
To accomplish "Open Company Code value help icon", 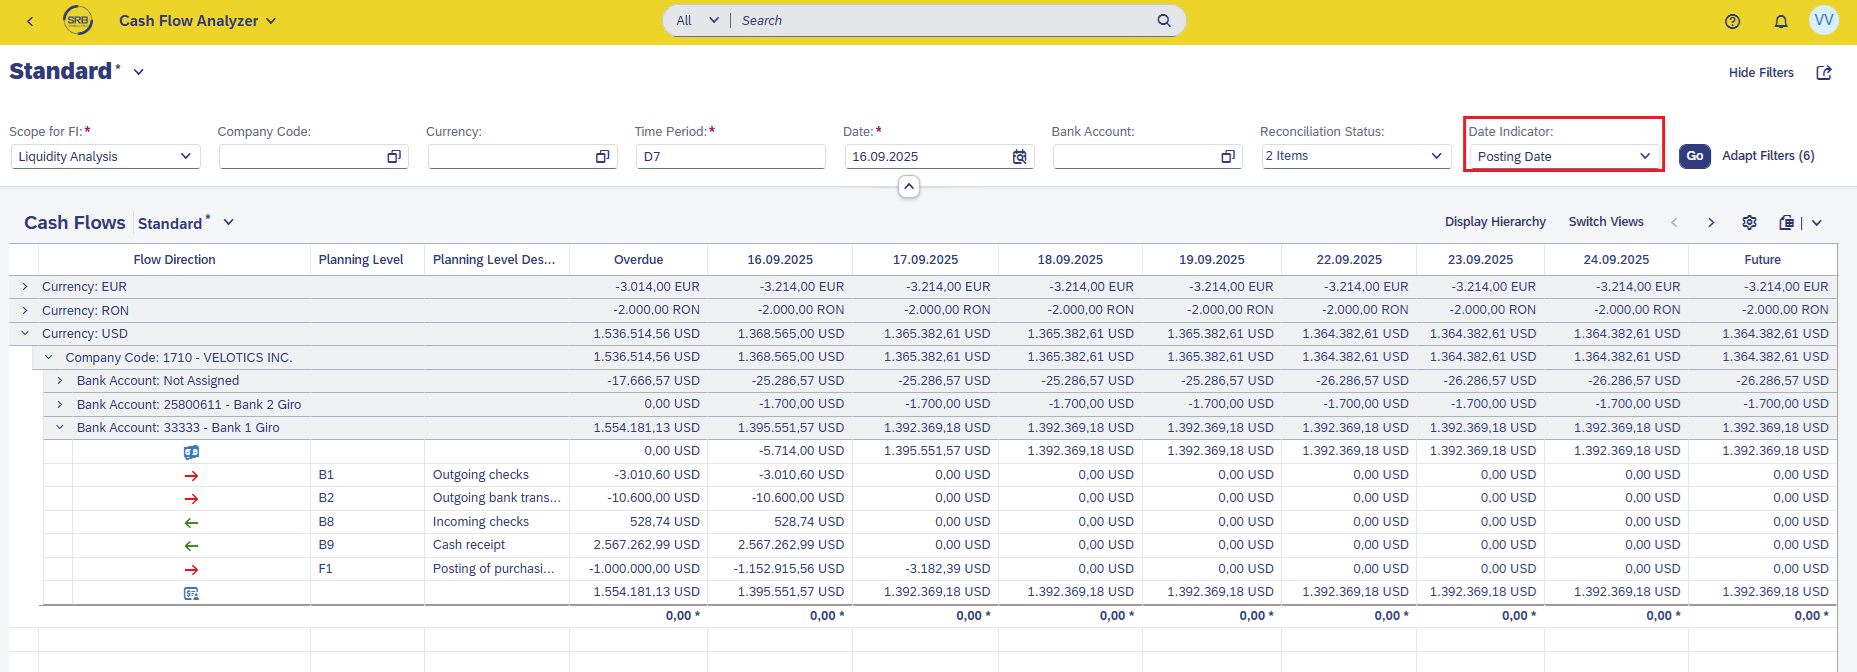I will point(394,157).
